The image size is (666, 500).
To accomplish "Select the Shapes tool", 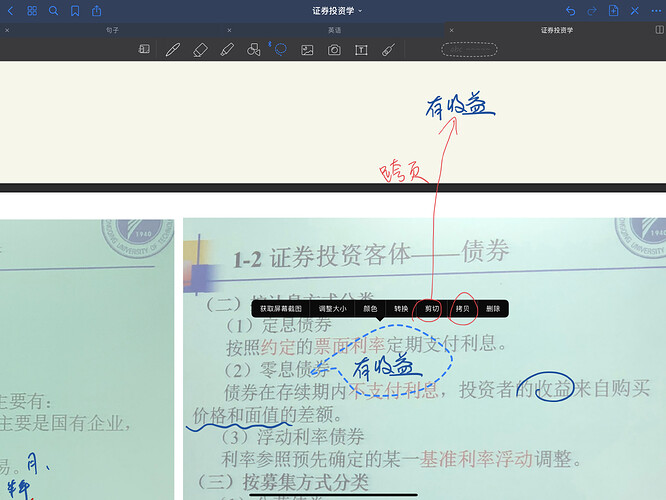I will [254, 50].
